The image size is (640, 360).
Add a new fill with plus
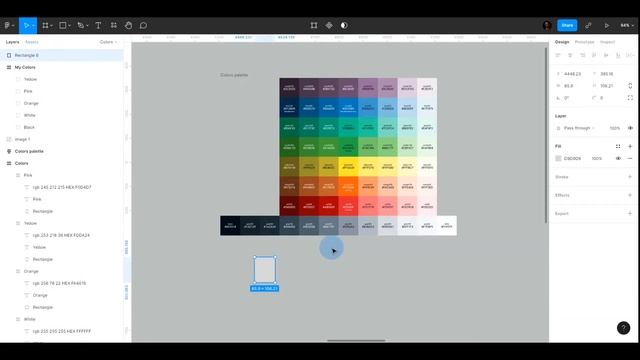point(630,146)
